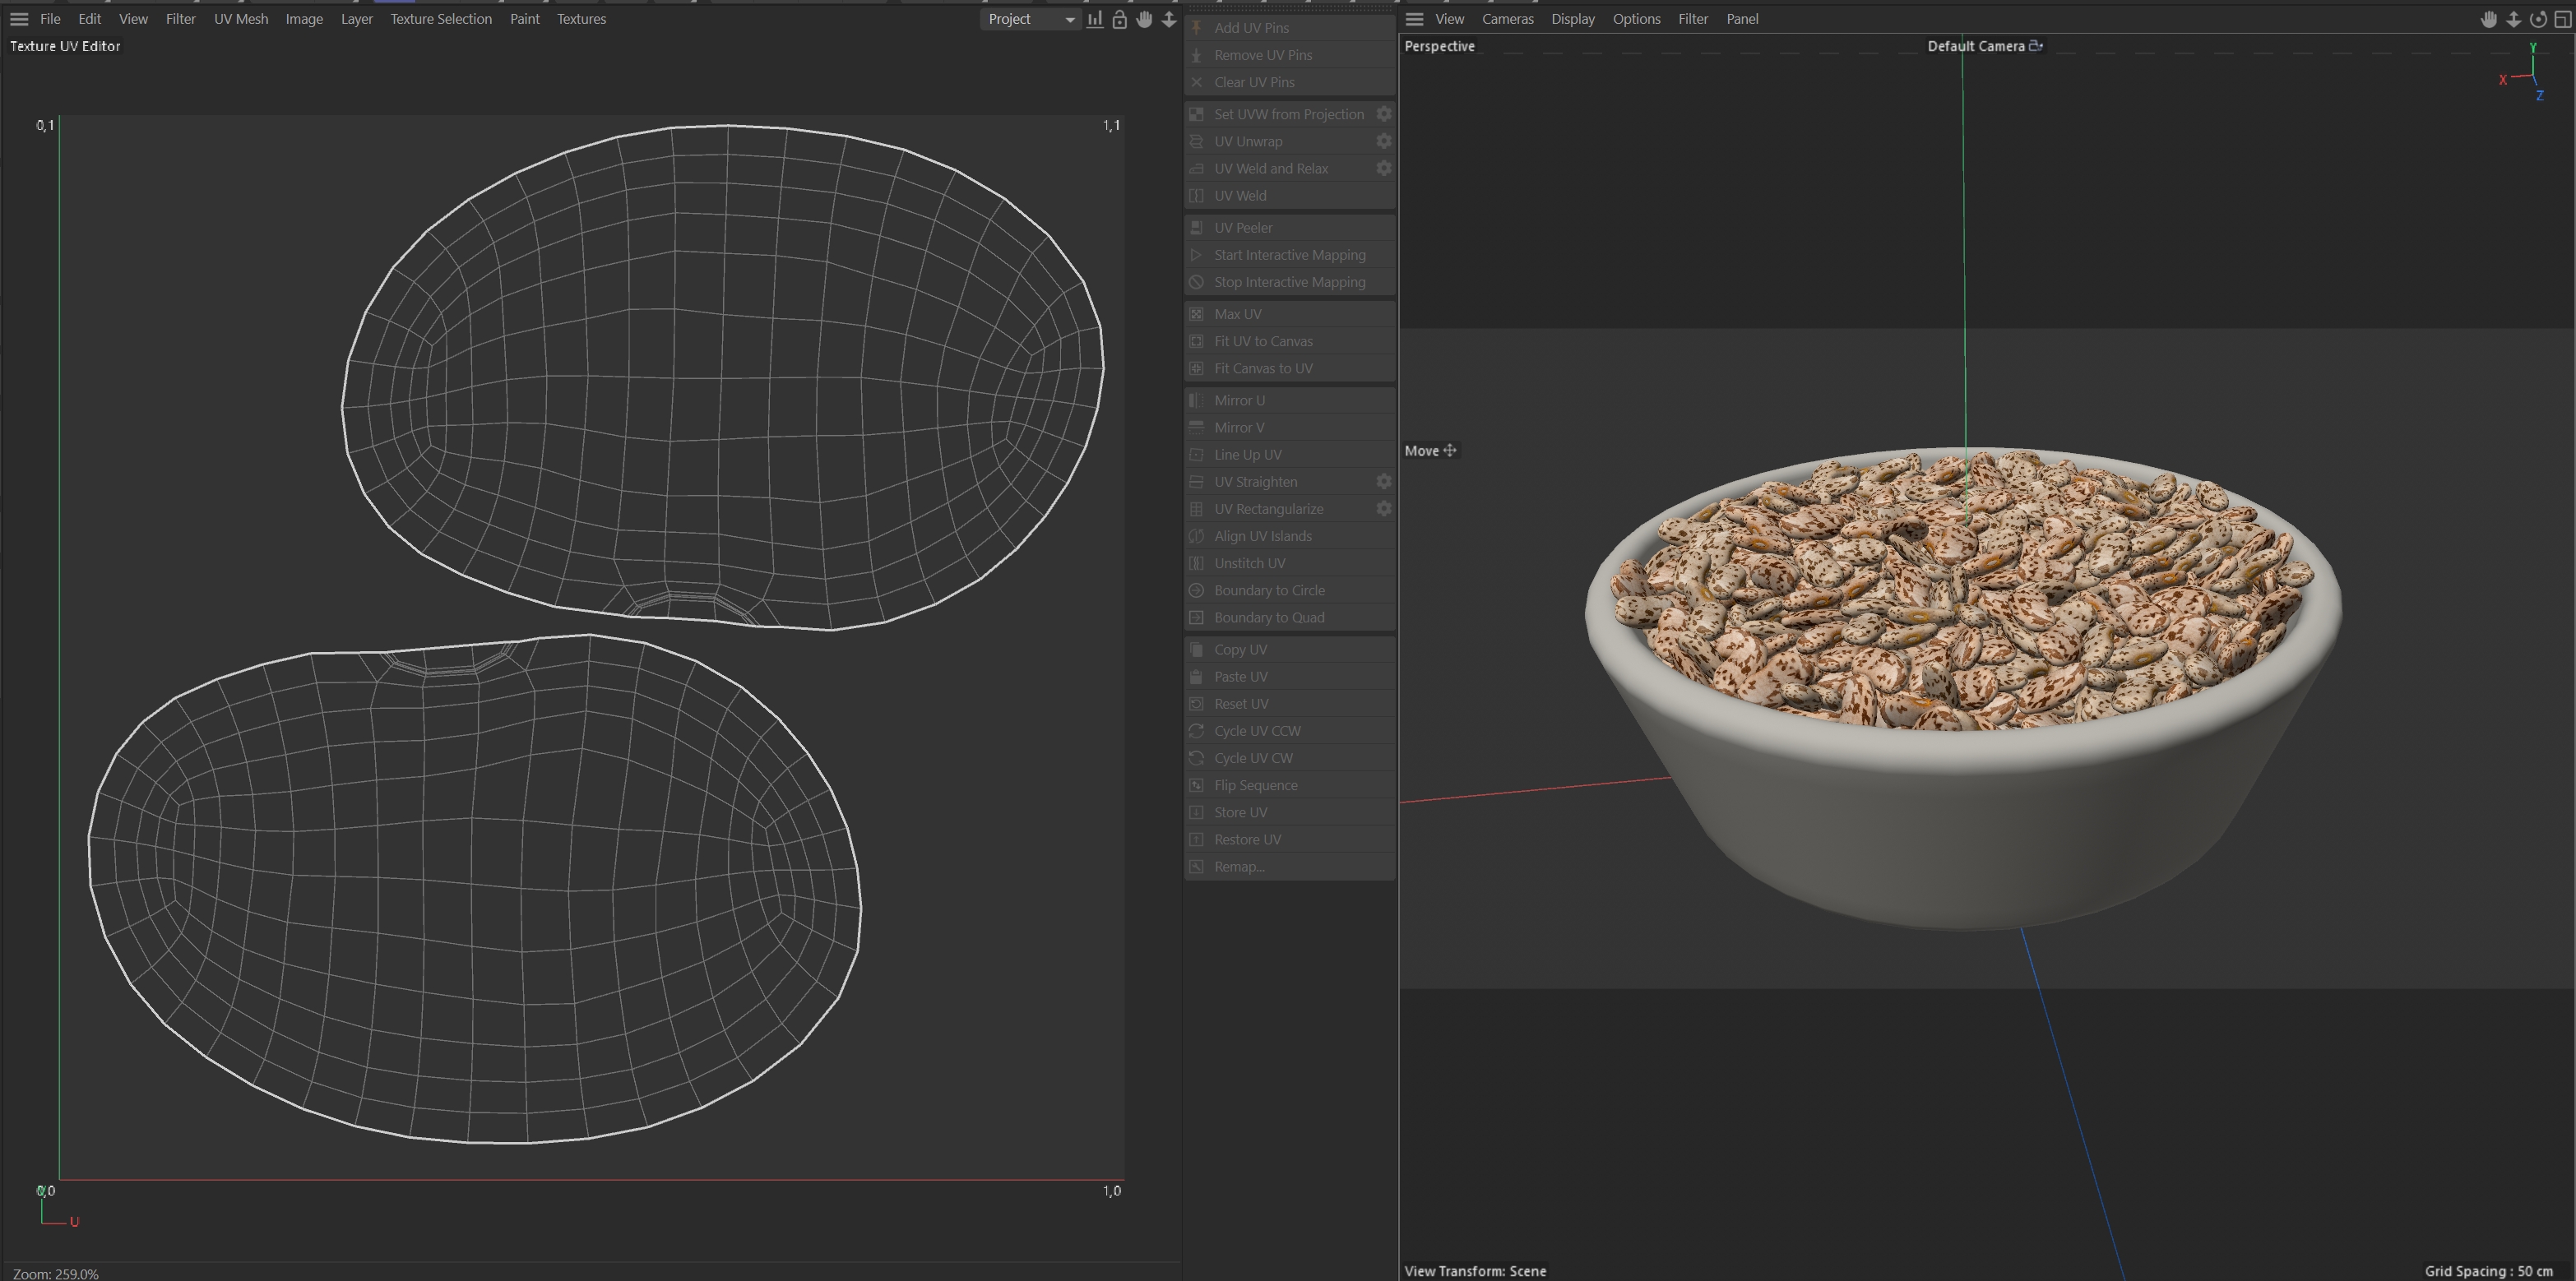Open UV Rectangularize options gear
The width and height of the screenshot is (2576, 1281).
coord(1384,509)
